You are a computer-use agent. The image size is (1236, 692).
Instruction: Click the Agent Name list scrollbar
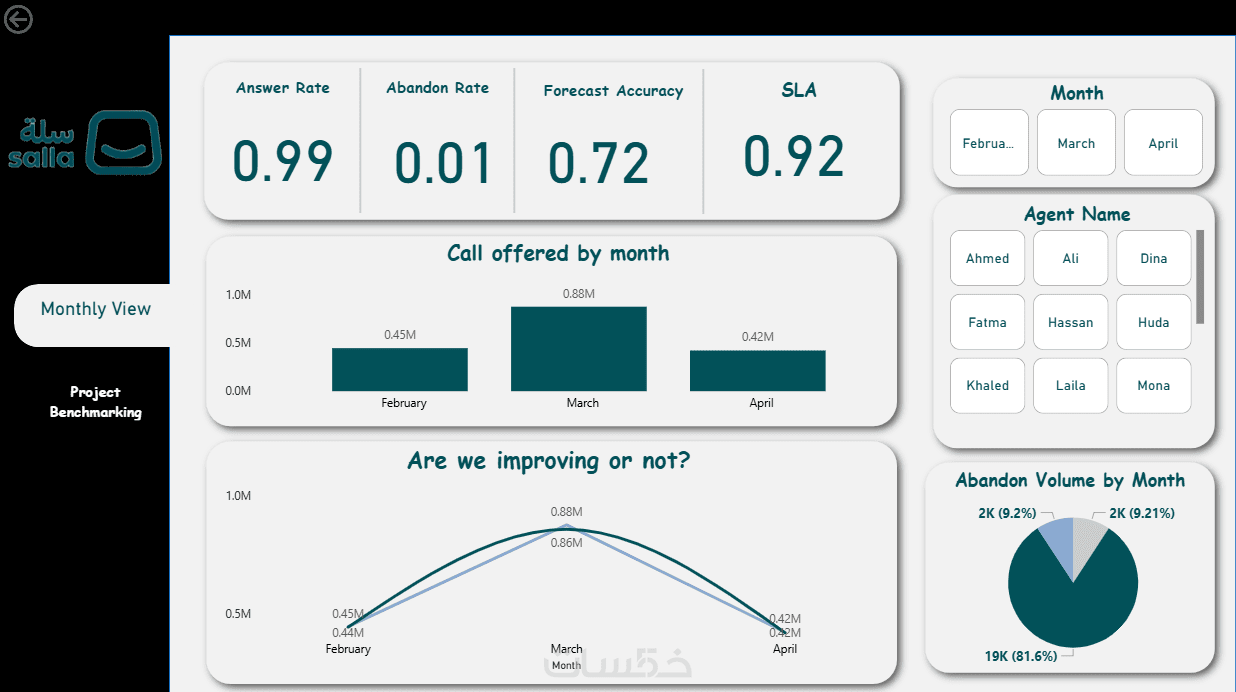click(1200, 277)
